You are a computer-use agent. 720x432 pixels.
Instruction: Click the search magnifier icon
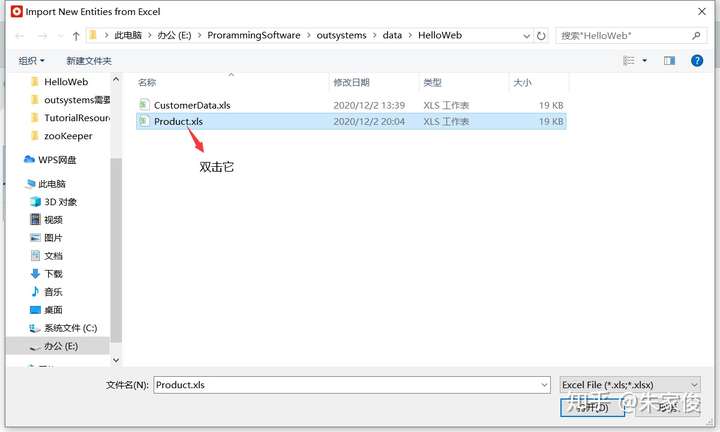point(696,35)
